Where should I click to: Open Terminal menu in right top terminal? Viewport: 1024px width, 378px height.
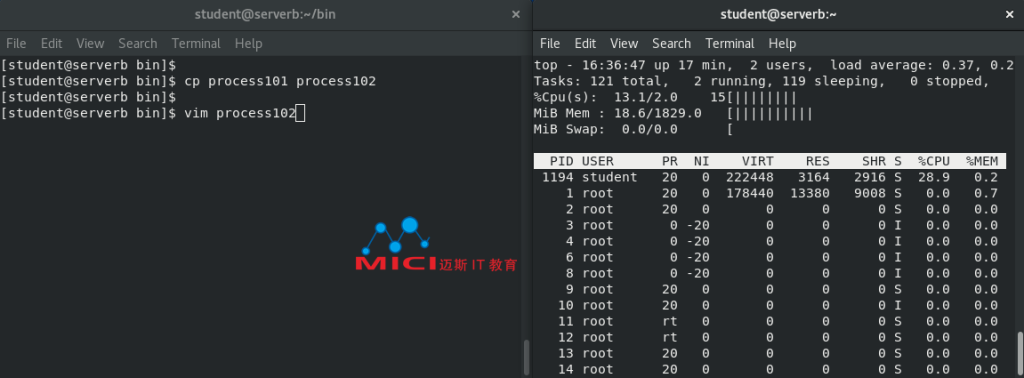point(729,44)
